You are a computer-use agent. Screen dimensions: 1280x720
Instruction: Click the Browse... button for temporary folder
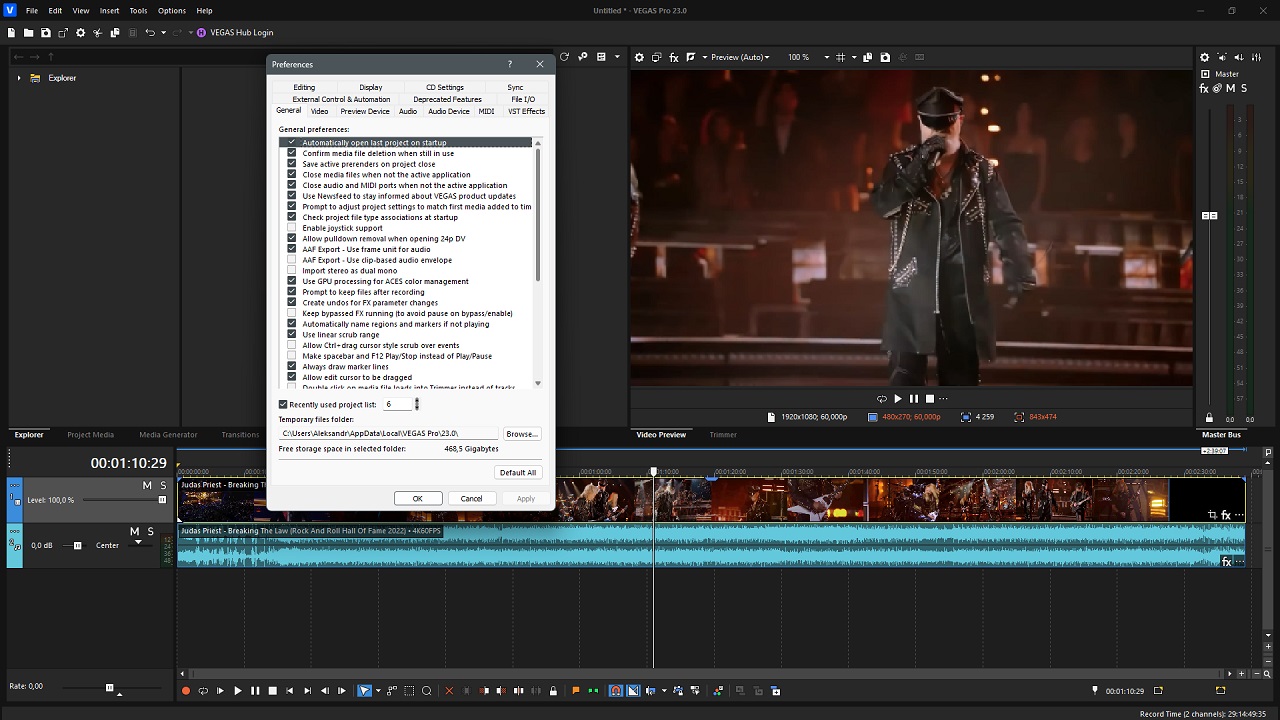(521, 434)
